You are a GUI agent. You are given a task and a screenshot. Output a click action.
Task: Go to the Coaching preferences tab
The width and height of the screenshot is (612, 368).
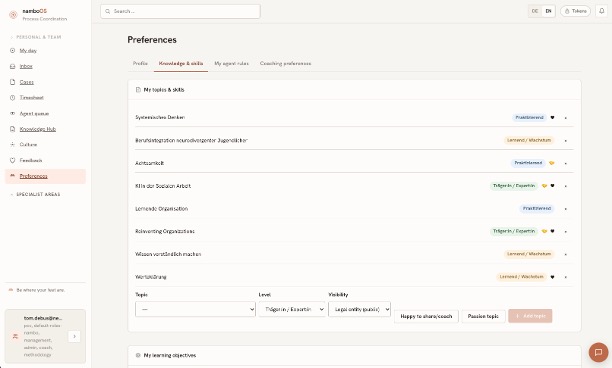point(285,63)
